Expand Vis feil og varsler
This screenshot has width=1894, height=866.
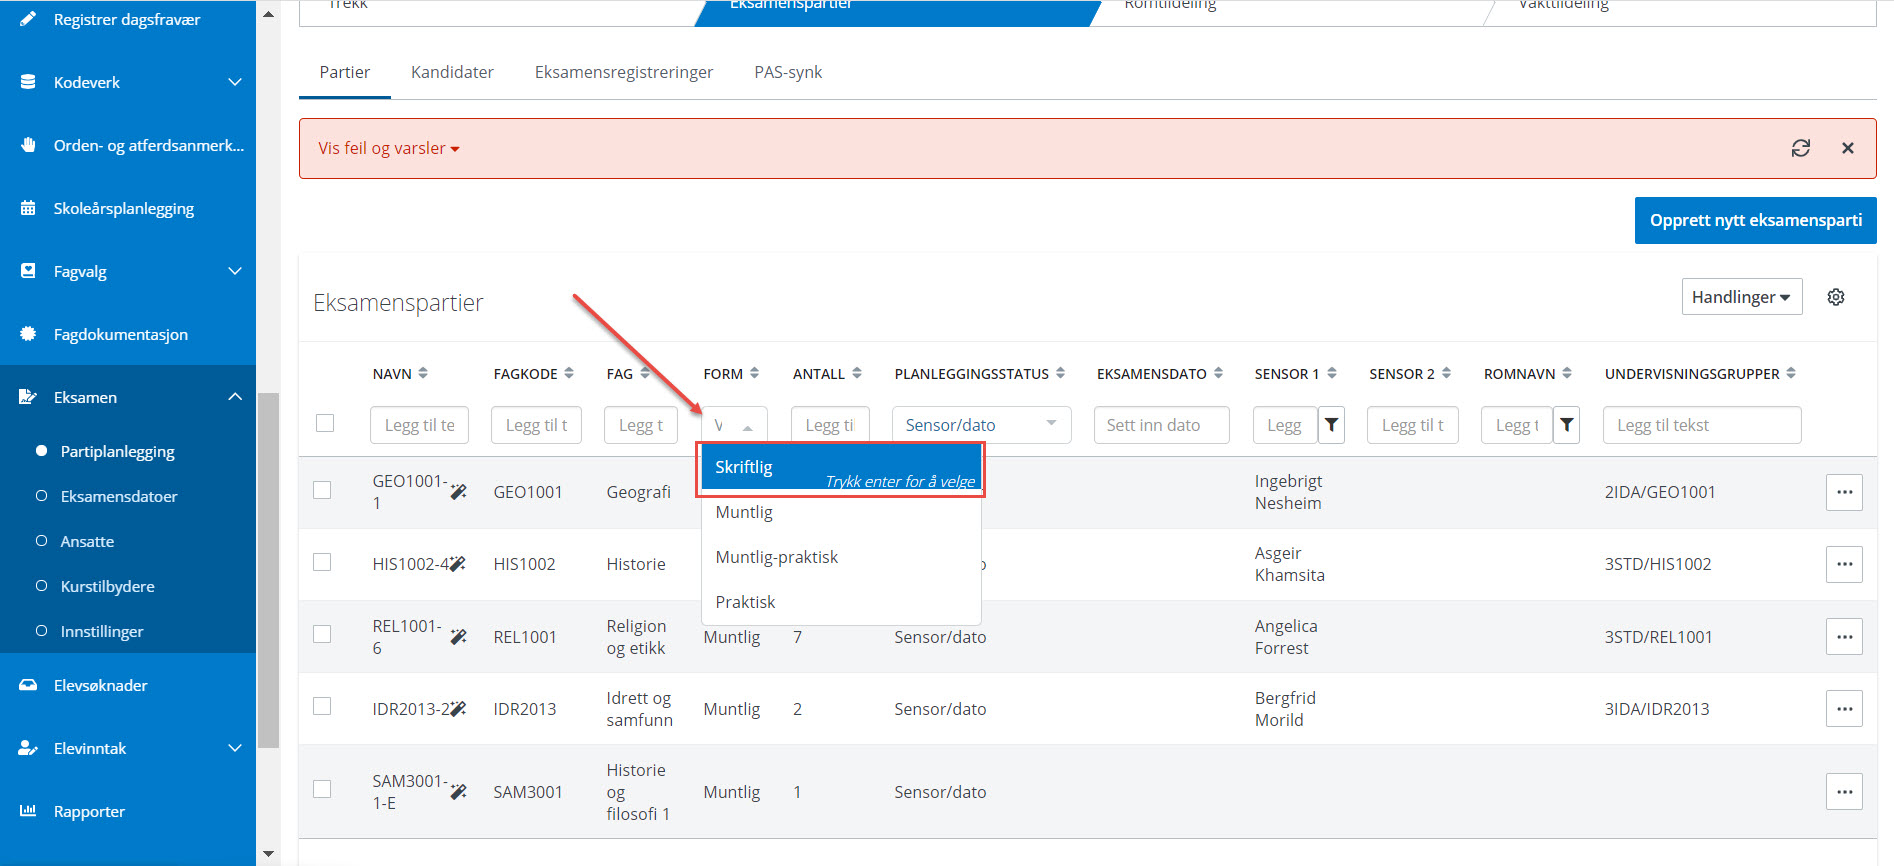(x=388, y=148)
